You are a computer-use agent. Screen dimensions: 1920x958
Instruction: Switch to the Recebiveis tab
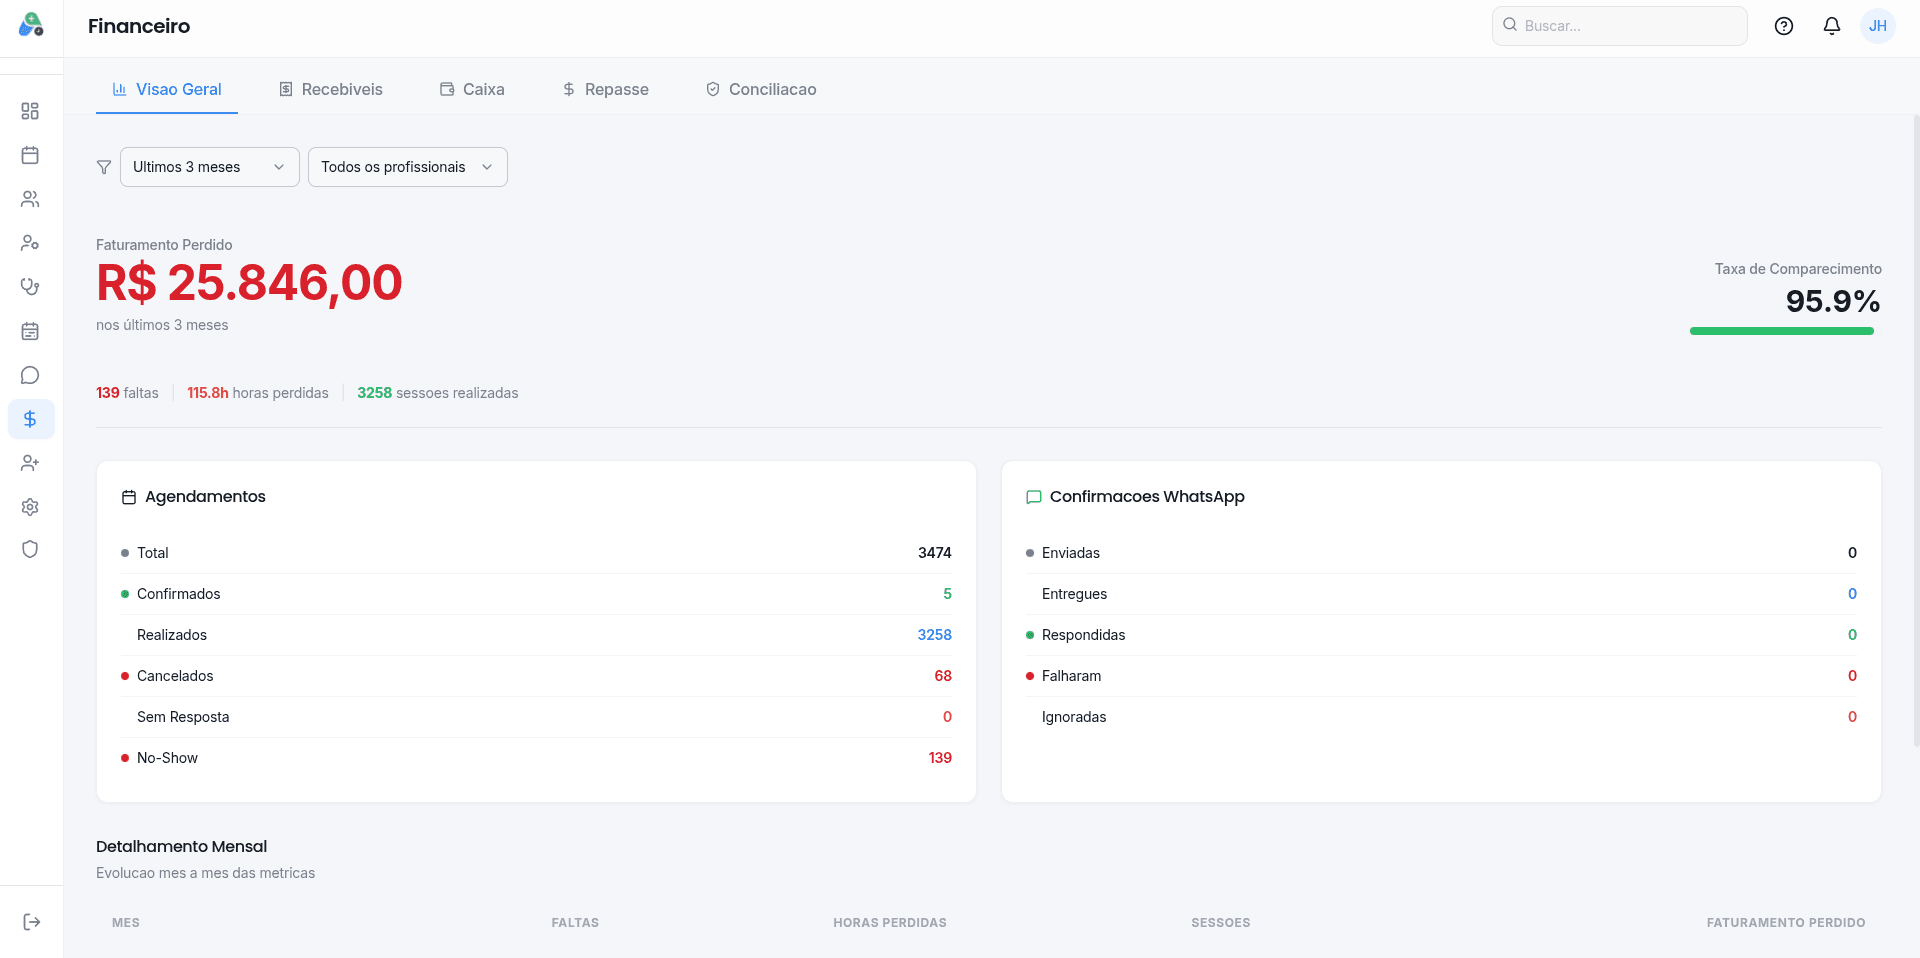point(330,89)
